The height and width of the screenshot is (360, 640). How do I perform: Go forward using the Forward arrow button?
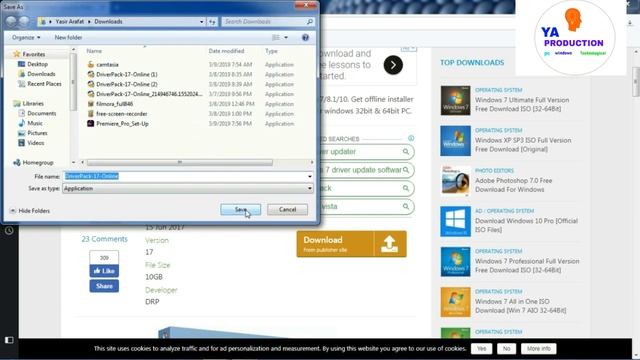click(24, 21)
